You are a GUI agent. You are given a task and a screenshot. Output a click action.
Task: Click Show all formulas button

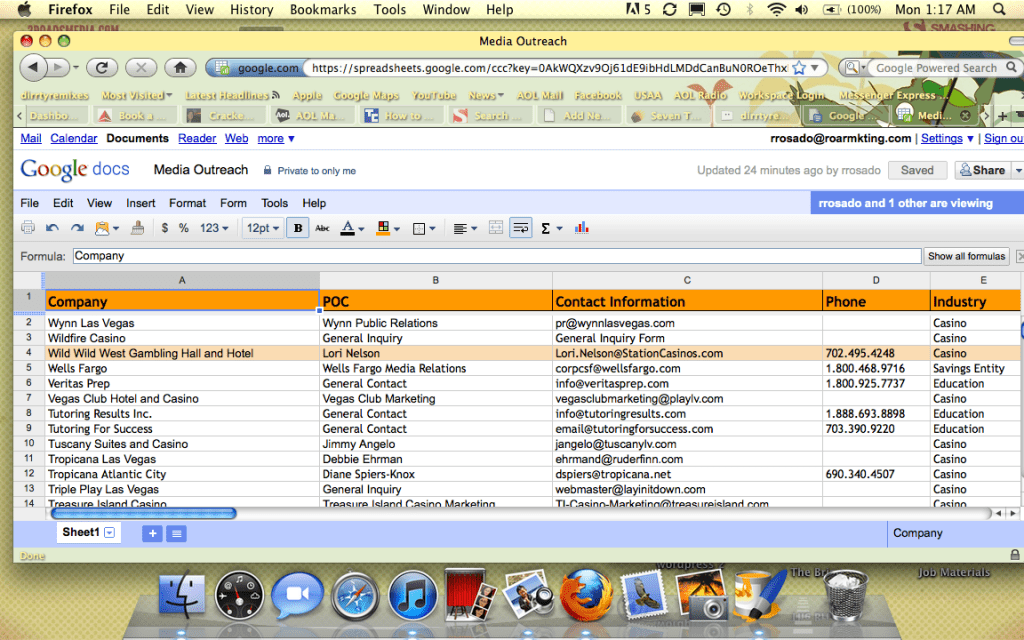click(966, 256)
